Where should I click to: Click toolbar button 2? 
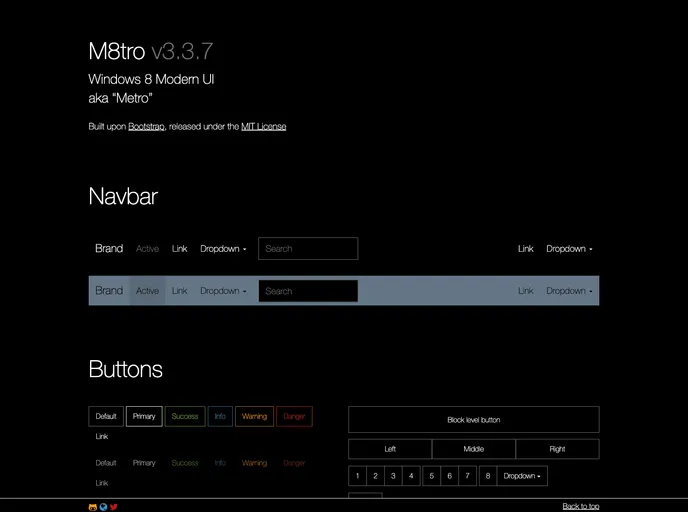click(x=376, y=476)
